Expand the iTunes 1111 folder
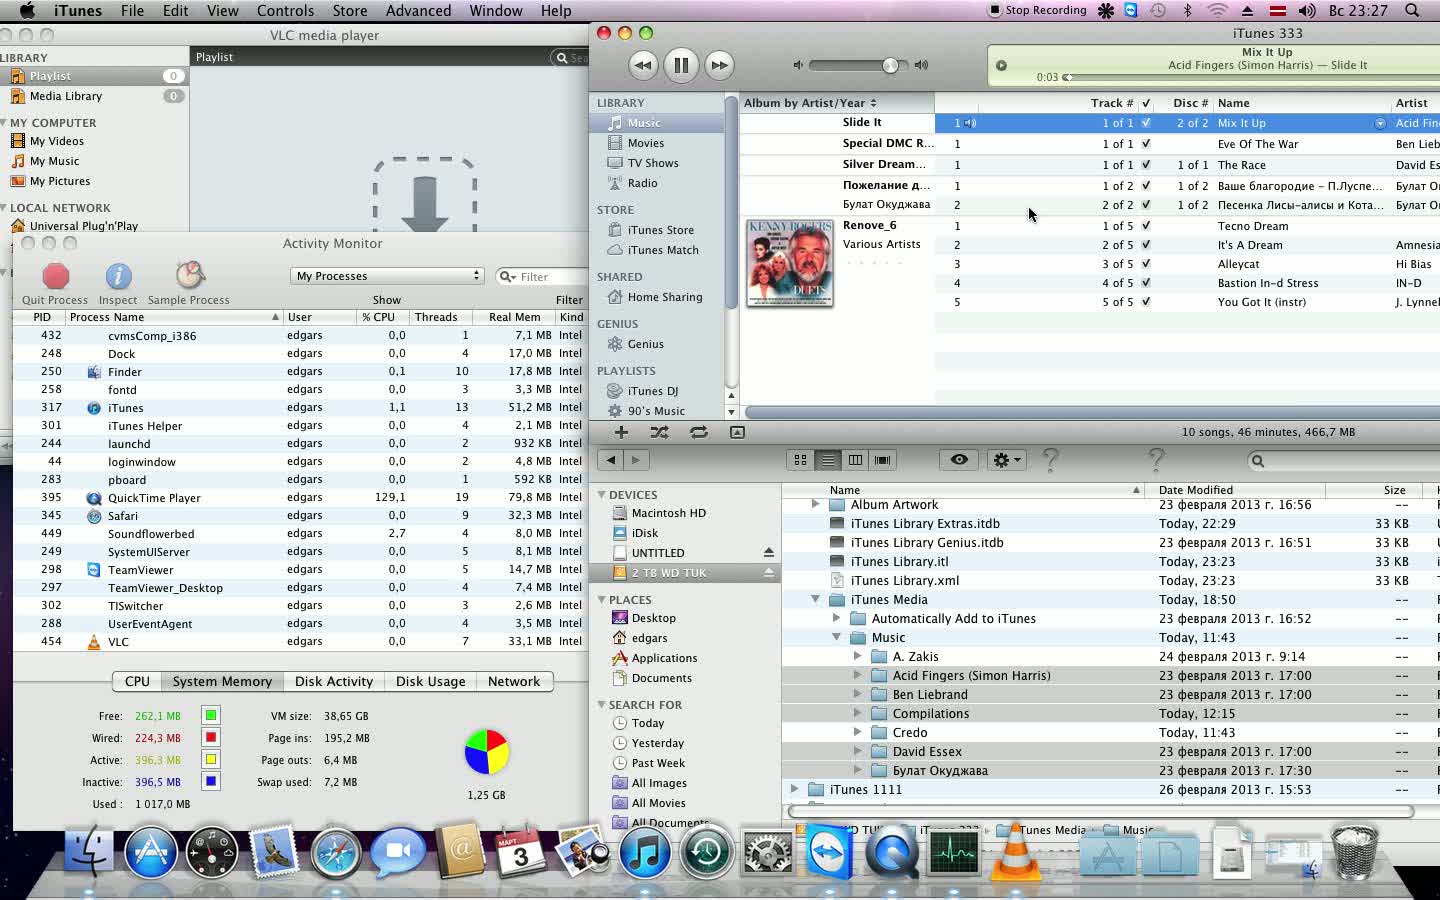Viewport: 1440px width, 900px height. 795,790
